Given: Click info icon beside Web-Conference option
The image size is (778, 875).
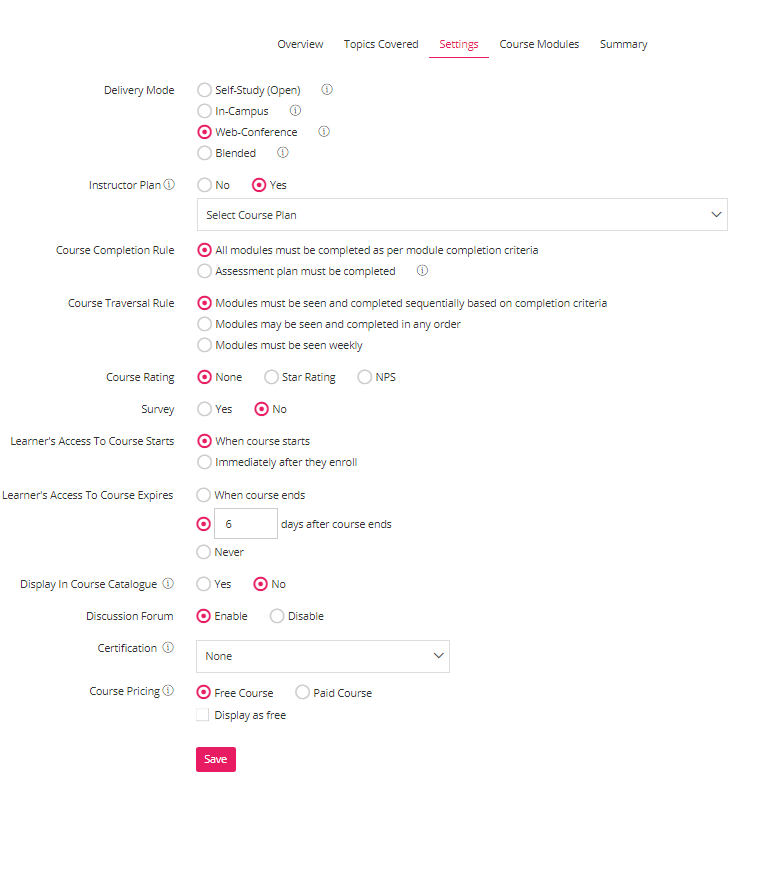Looking at the screenshot, I should pos(324,132).
